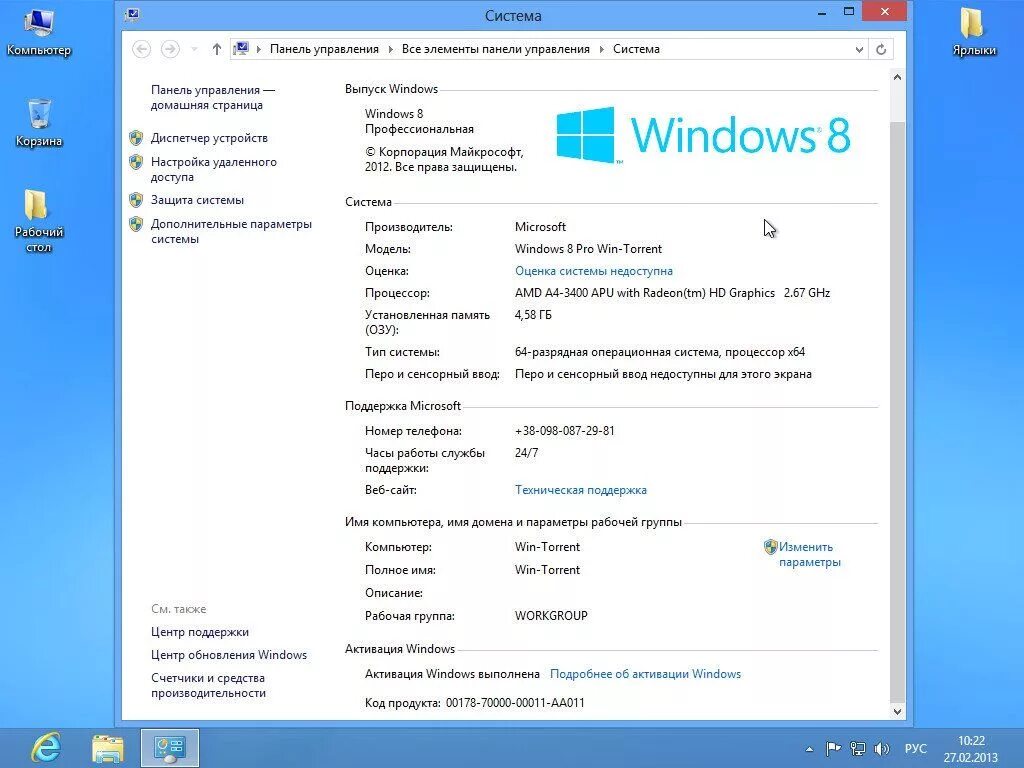Click the volume speaker icon

pos(882,748)
